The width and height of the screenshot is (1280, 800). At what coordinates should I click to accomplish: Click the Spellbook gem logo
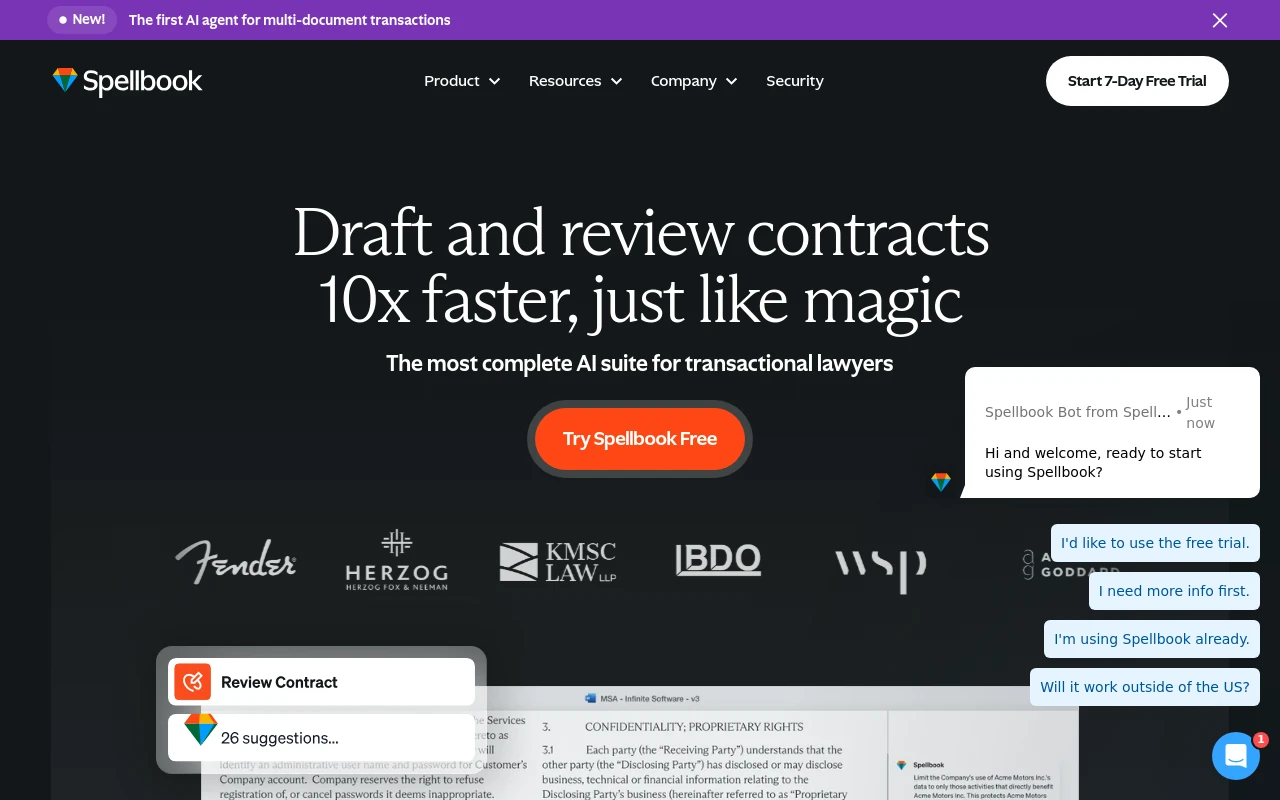65,81
